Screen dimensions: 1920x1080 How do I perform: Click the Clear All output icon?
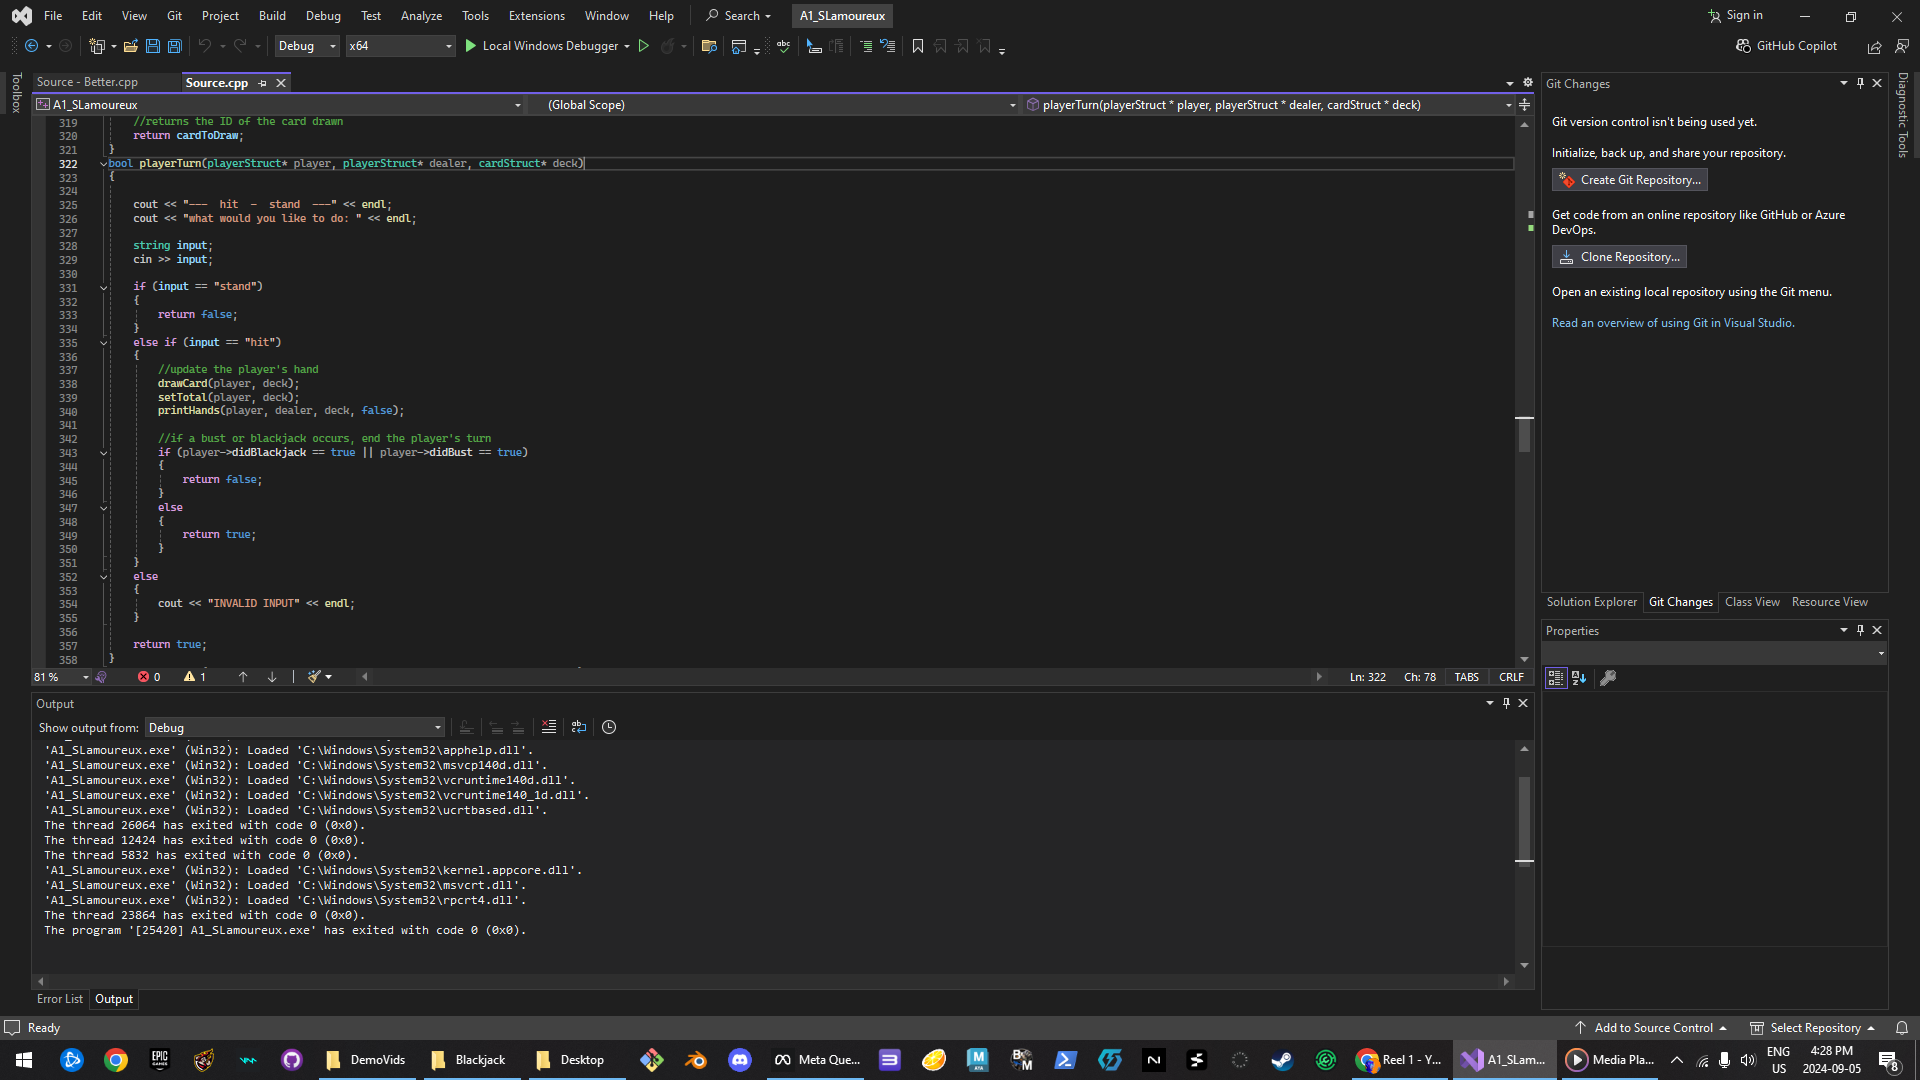(548, 727)
